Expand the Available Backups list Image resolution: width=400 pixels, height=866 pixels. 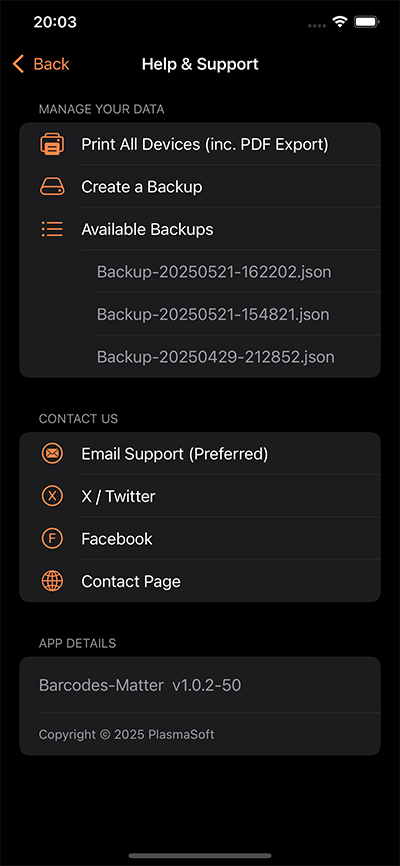click(x=200, y=229)
